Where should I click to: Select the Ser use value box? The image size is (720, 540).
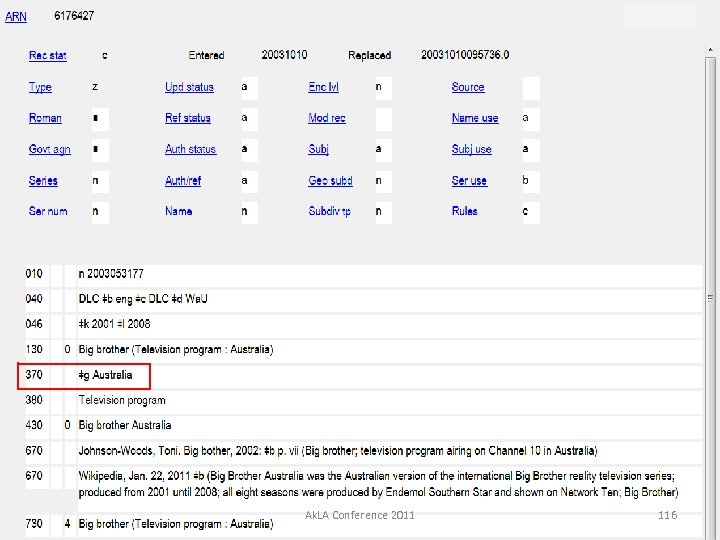[x=530, y=181]
